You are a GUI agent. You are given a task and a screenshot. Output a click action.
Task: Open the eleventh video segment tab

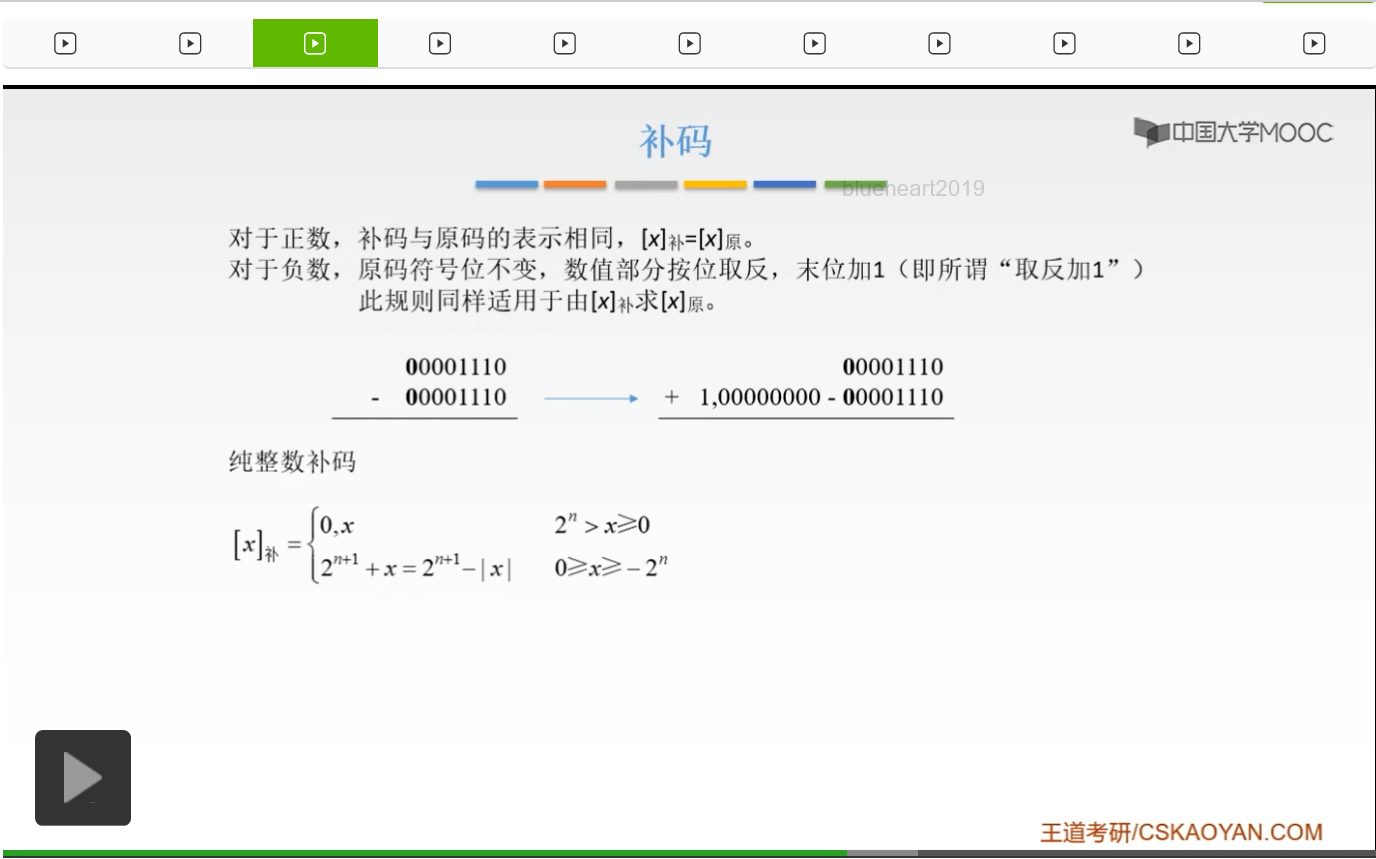click(x=1314, y=44)
